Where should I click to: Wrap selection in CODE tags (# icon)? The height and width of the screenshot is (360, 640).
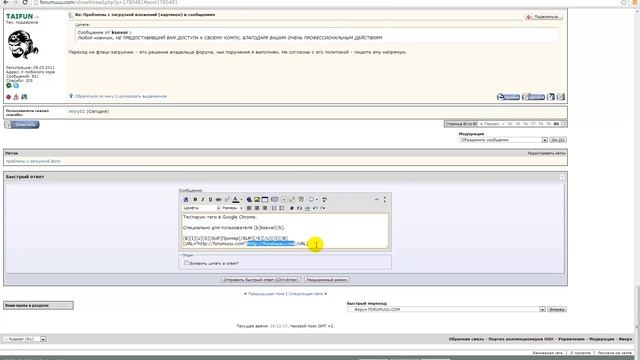click(292, 208)
